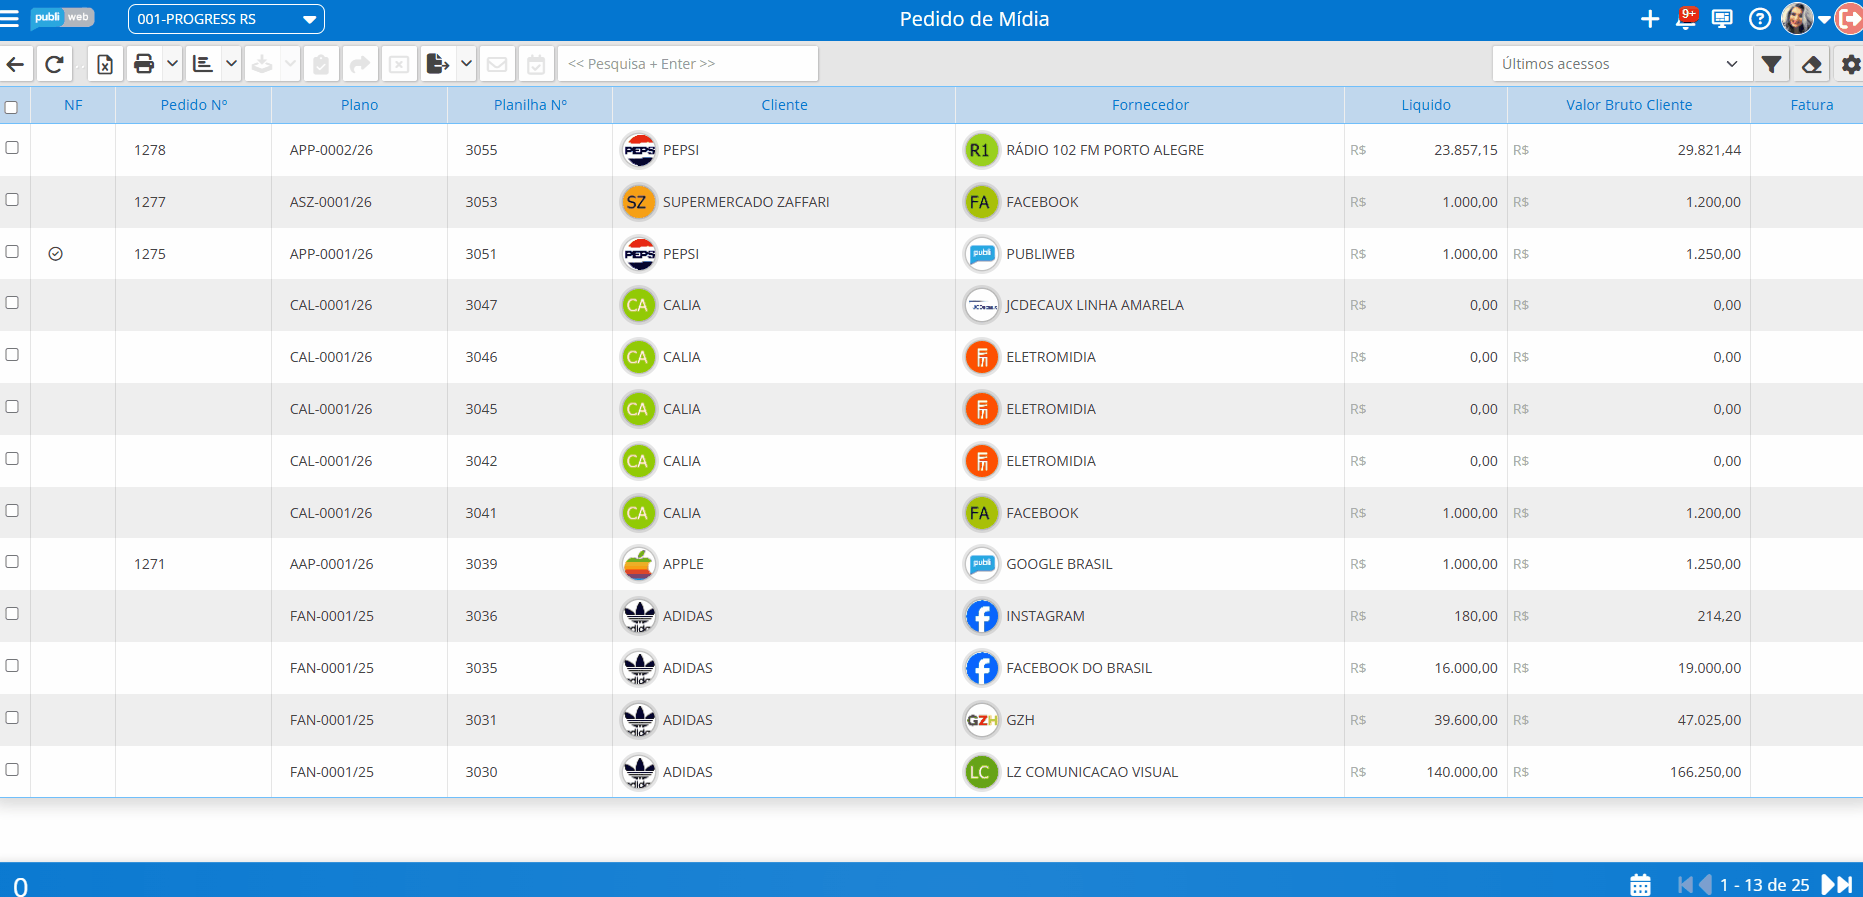Go to the next page of results

click(1828, 885)
